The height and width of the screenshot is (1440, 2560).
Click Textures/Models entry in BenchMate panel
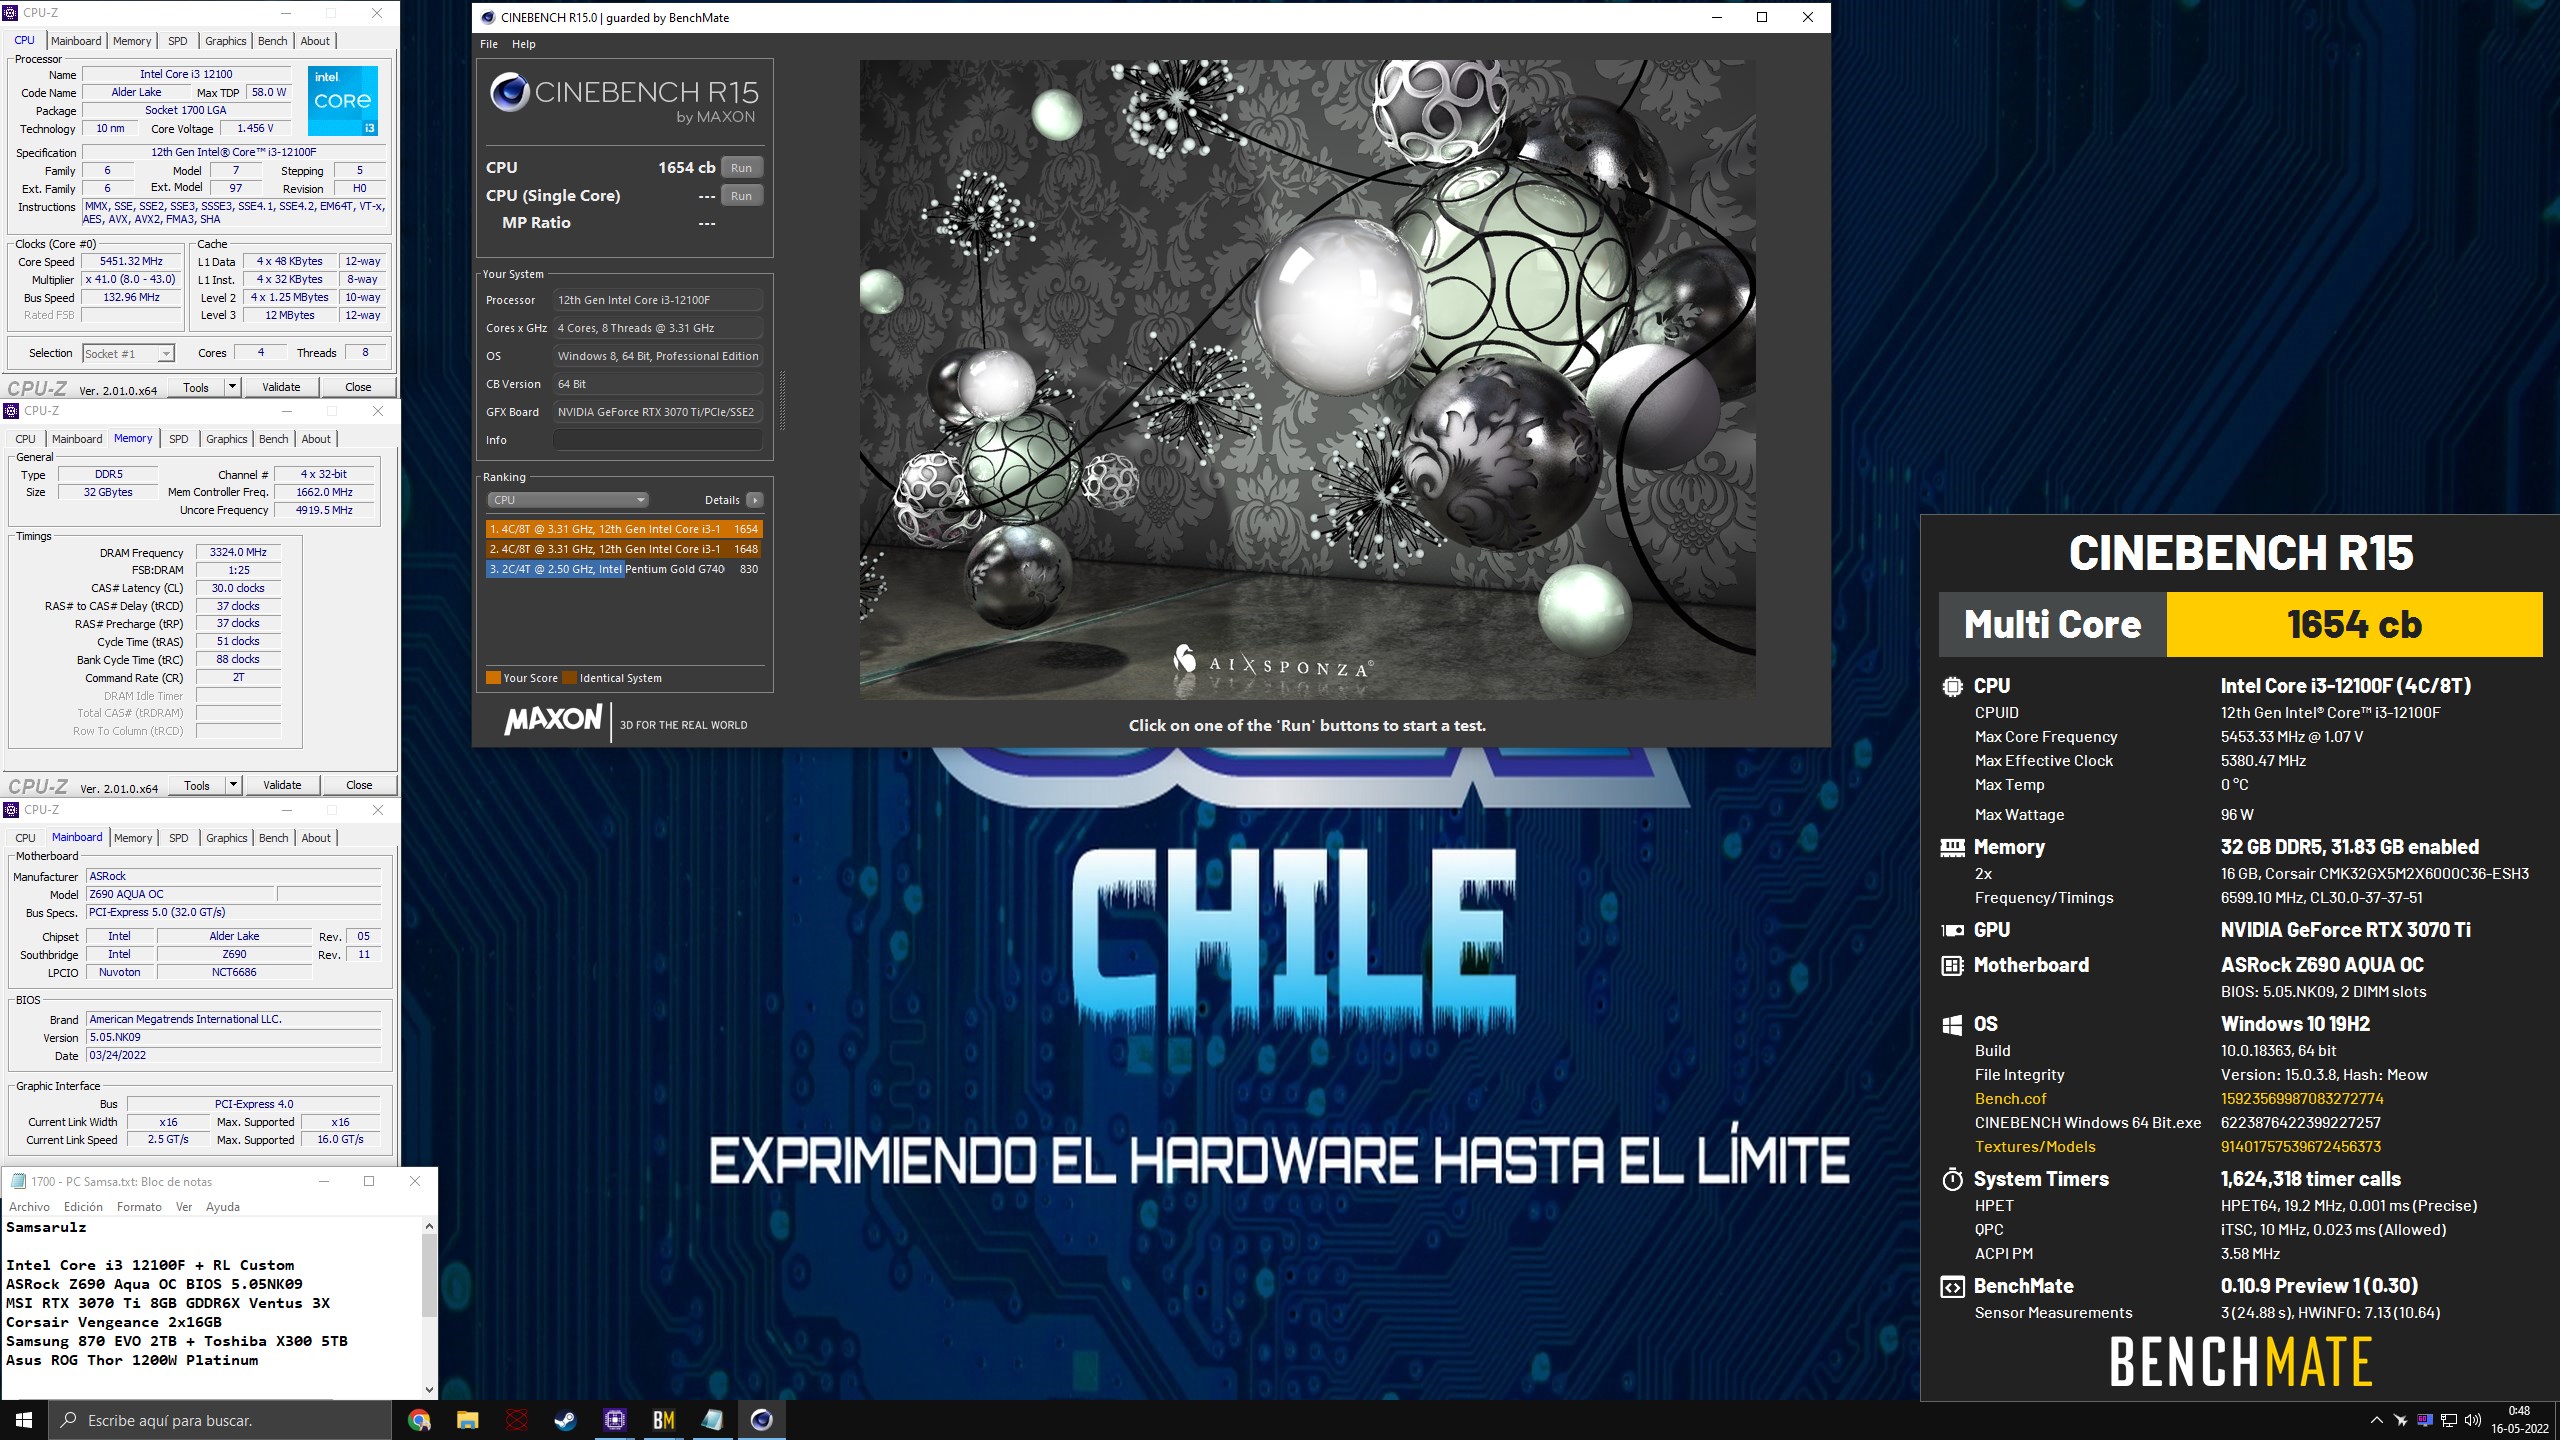click(2035, 1147)
